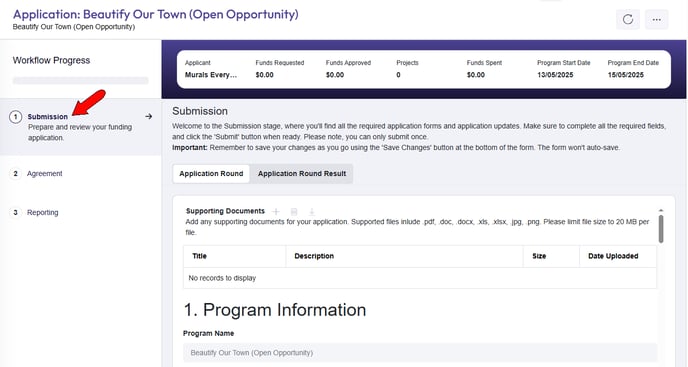Switch to Application Round tab
The height and width of the screenshot is (367, 688).
click(211, 174)
